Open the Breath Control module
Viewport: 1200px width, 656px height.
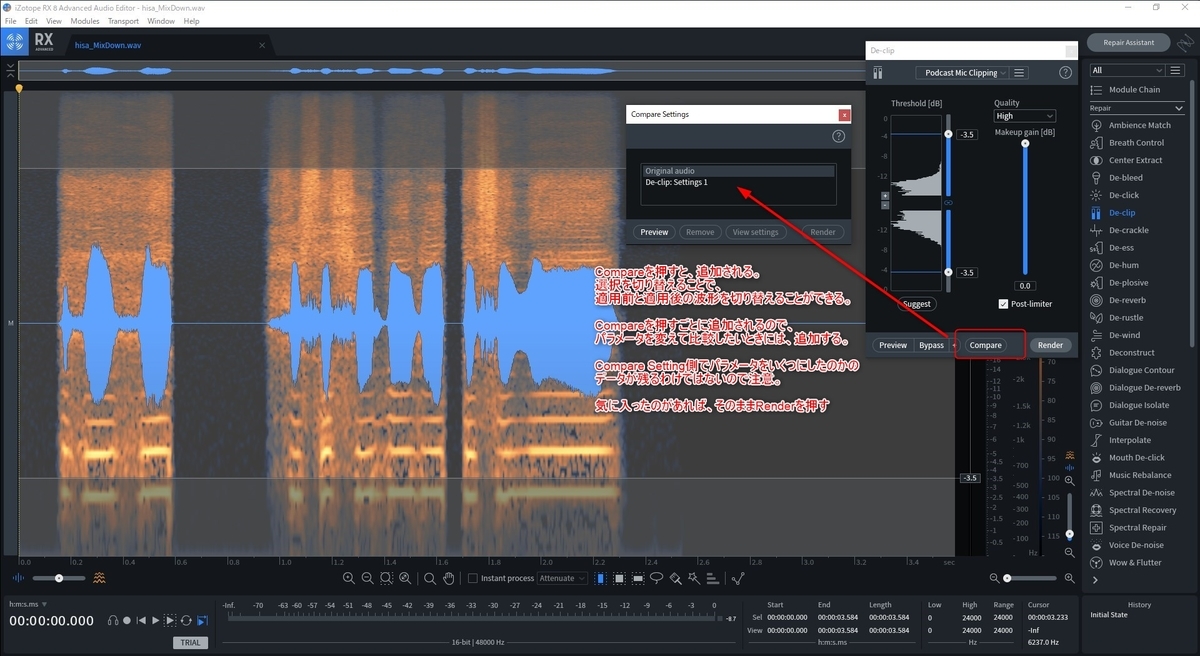point(1136,142)
